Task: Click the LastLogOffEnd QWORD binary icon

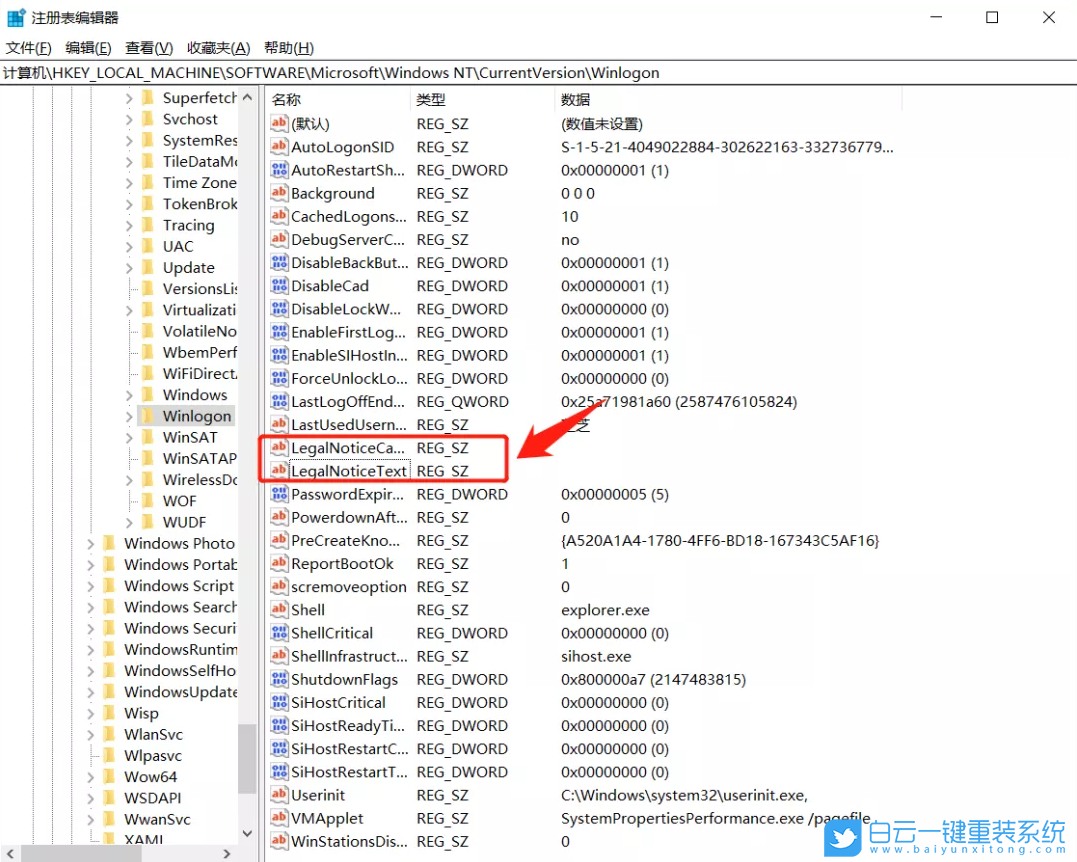Action: [279, 401]
